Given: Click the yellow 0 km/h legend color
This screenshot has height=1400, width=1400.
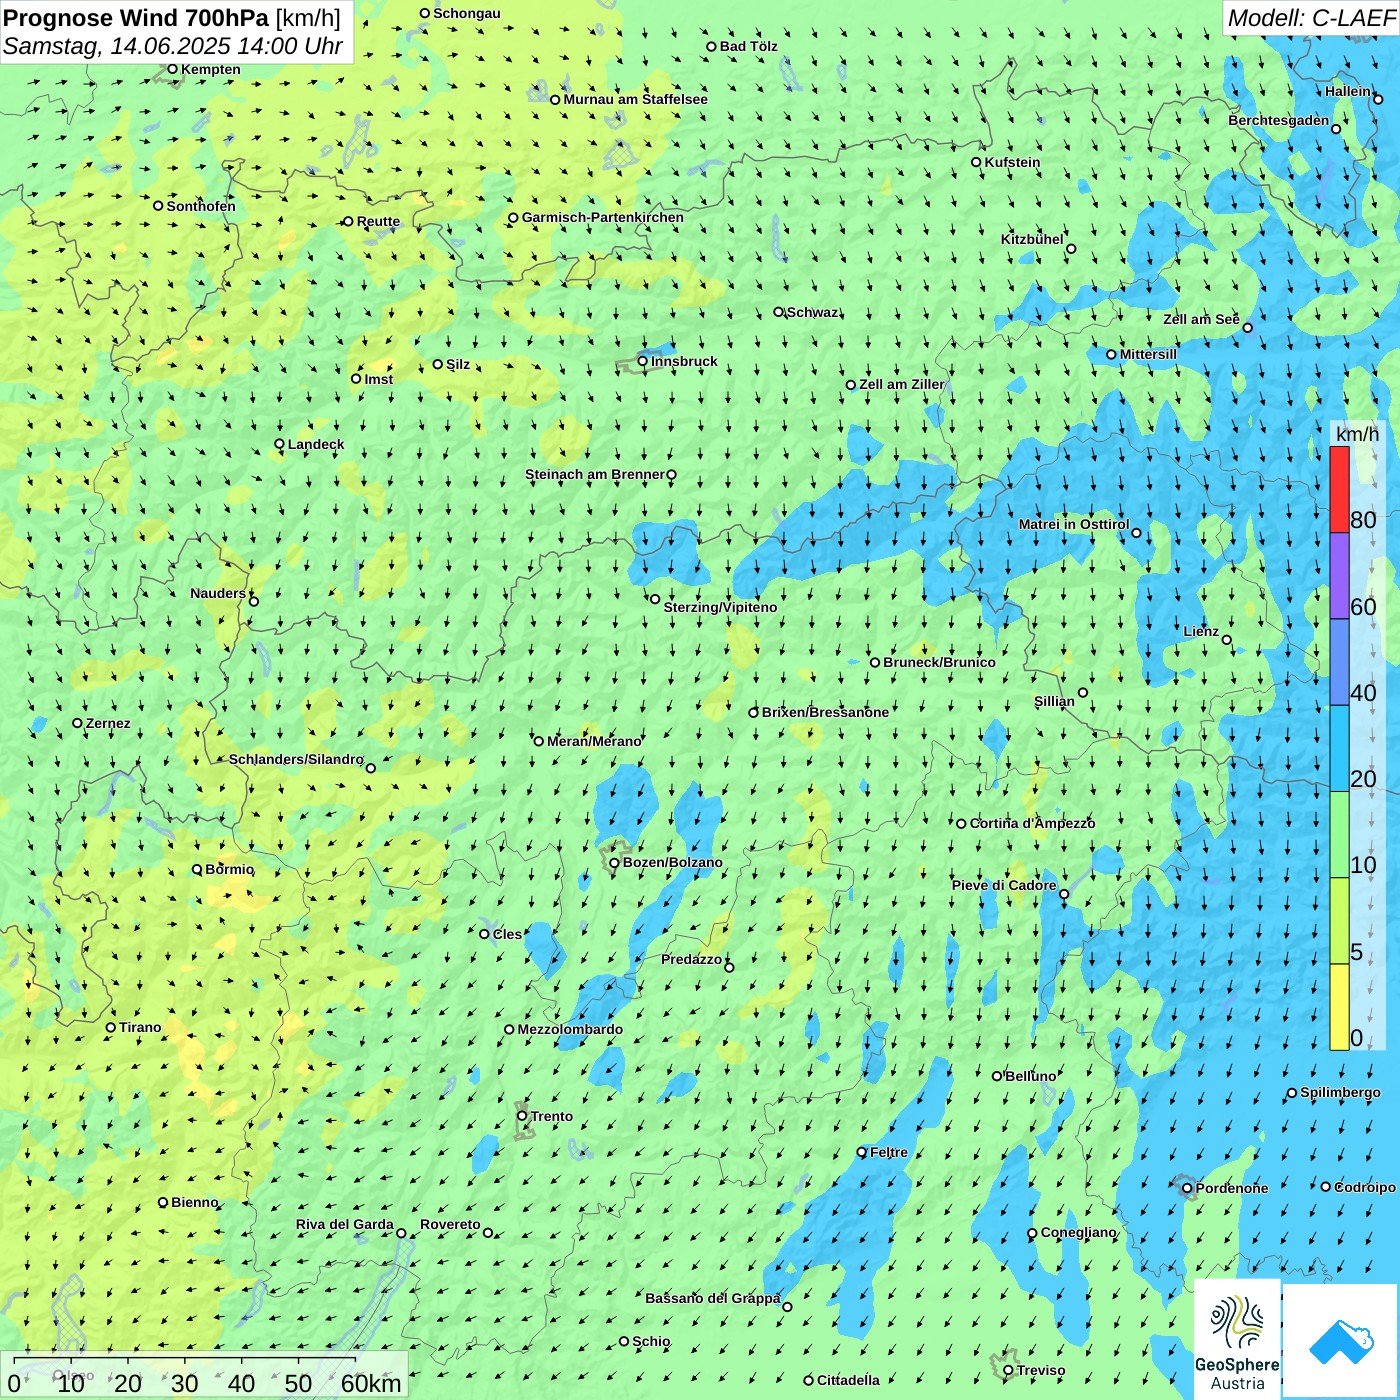Looking at the screenshot, I should pos(1339,1007).
